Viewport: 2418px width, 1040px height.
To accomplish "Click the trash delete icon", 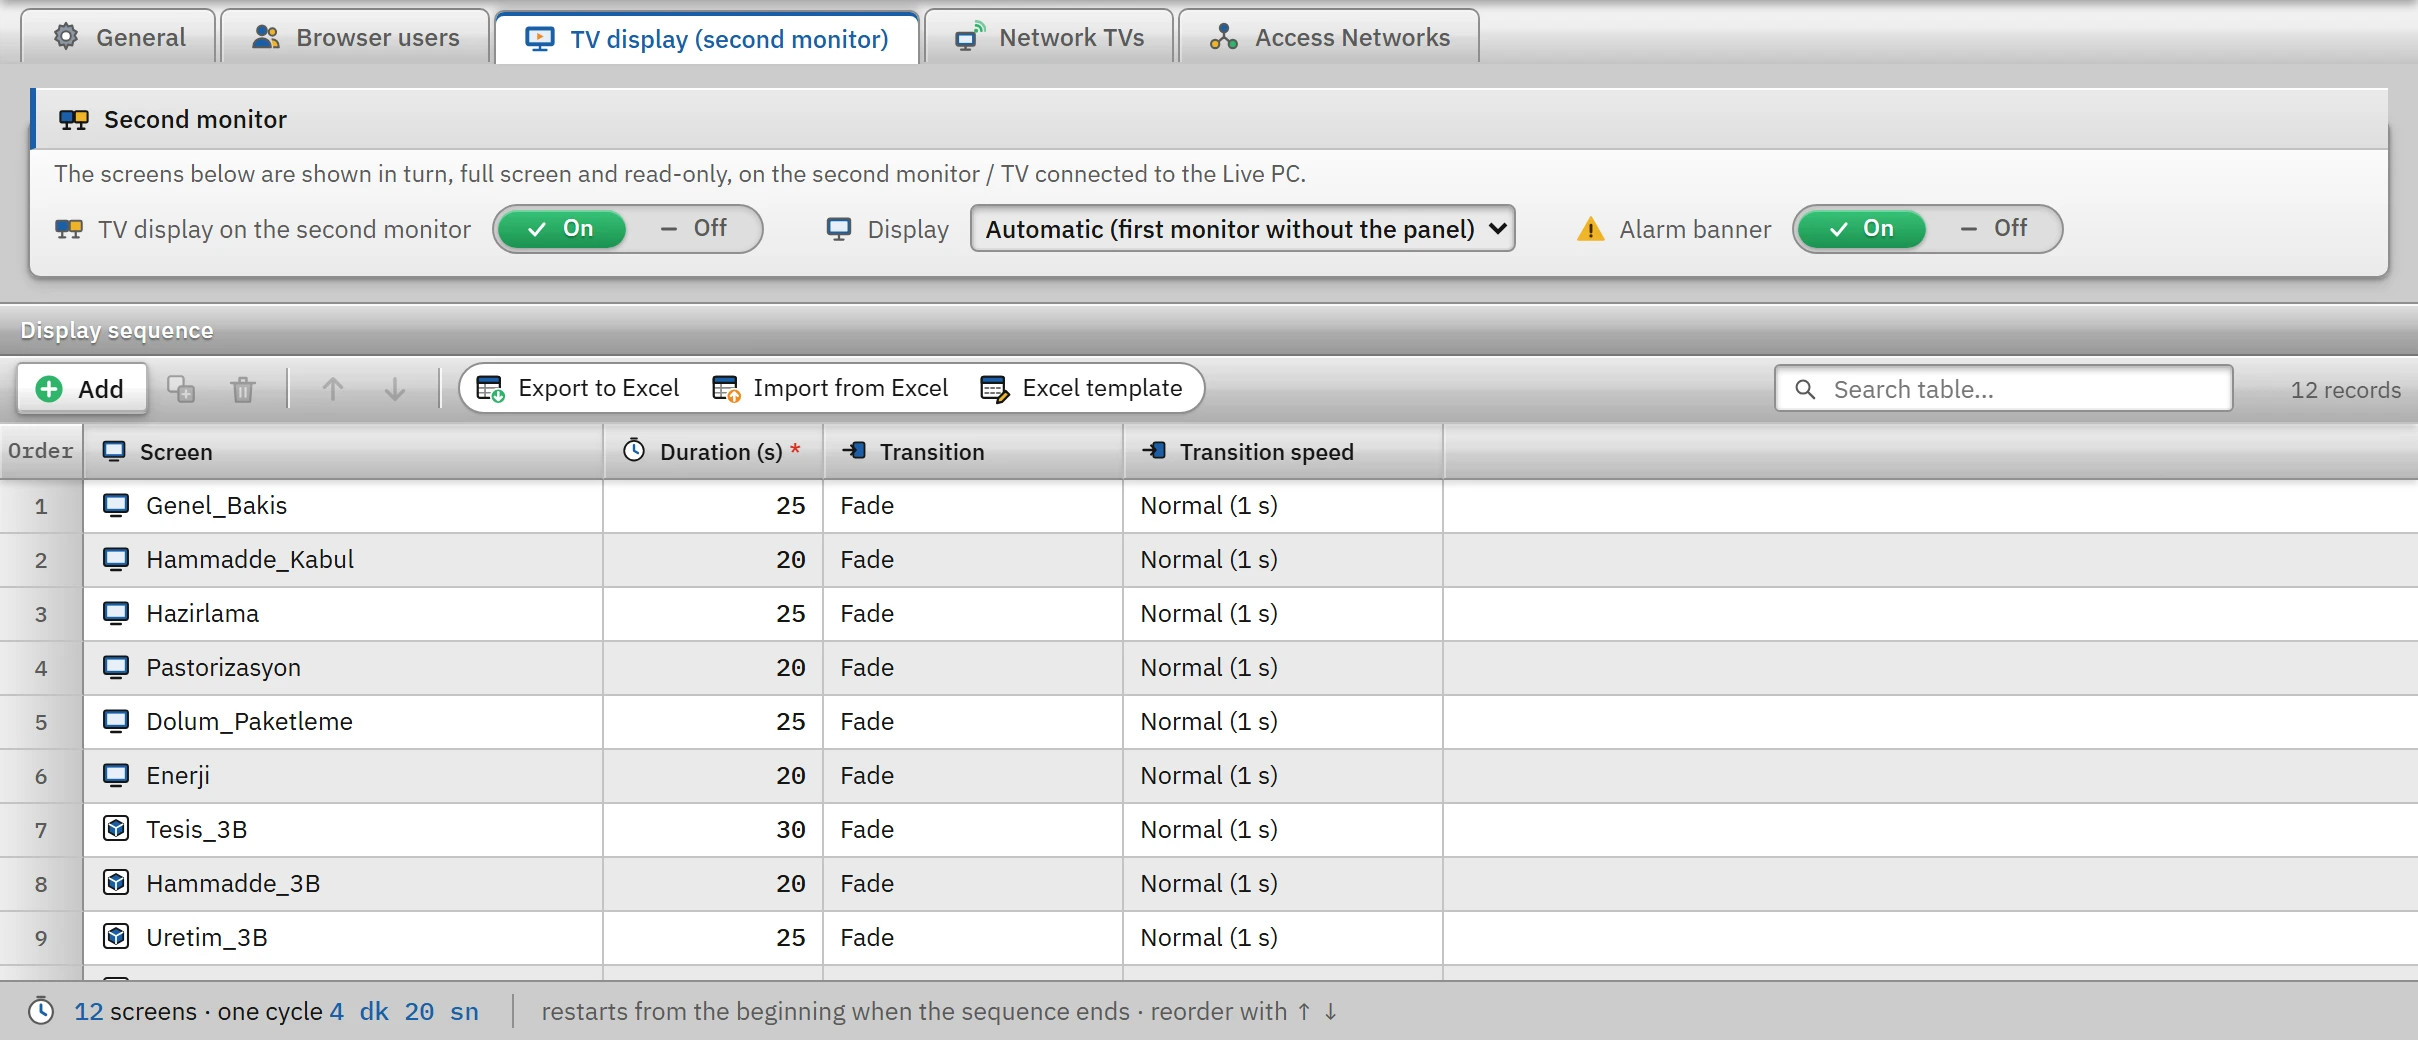I will 243,389.
